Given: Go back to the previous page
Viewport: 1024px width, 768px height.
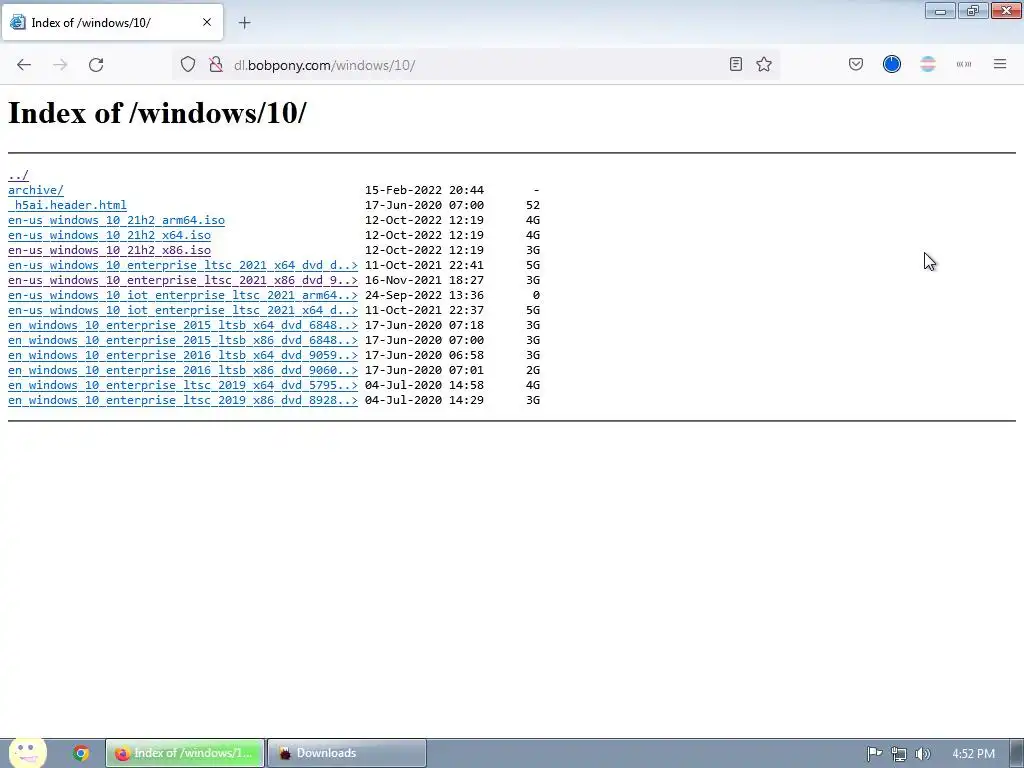Looking at the screenshot, I should (24, 65).
